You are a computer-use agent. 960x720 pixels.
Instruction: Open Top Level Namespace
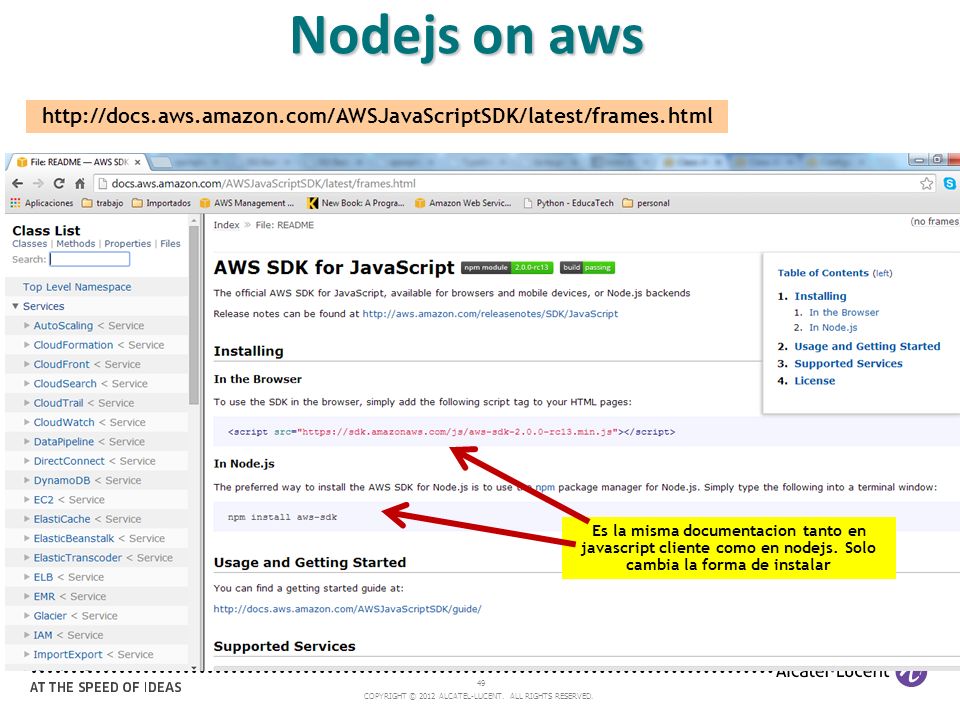[77, 287]
